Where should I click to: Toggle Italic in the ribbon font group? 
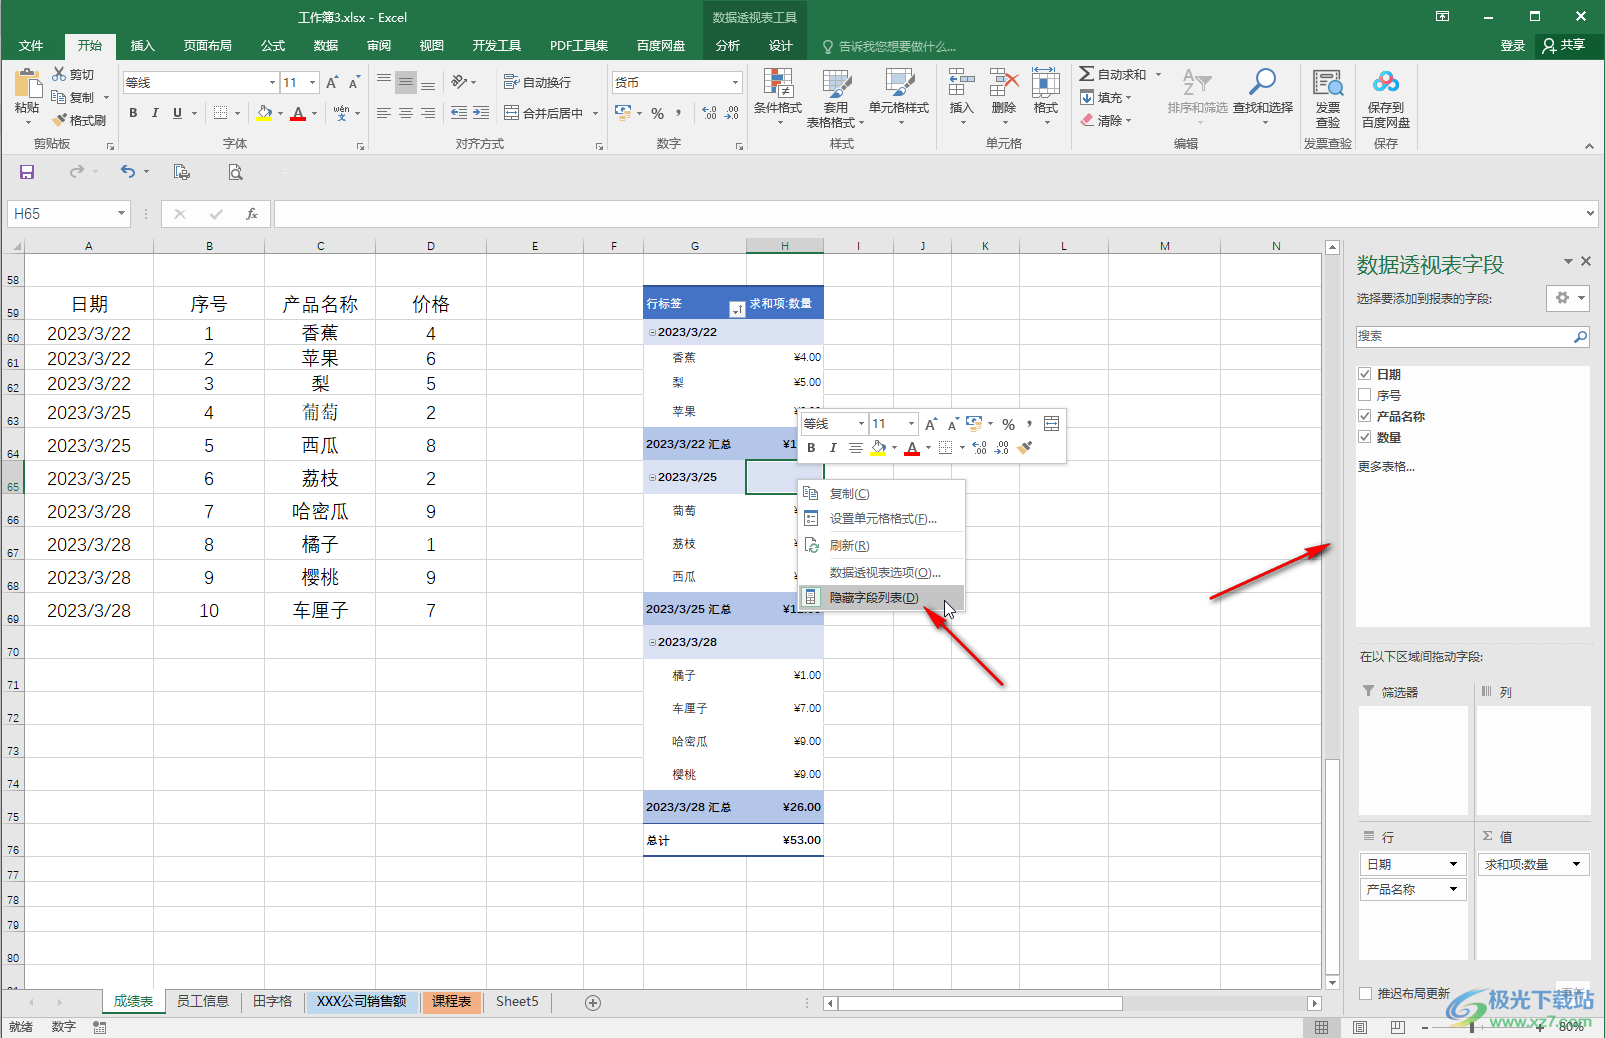coord(155,113)
